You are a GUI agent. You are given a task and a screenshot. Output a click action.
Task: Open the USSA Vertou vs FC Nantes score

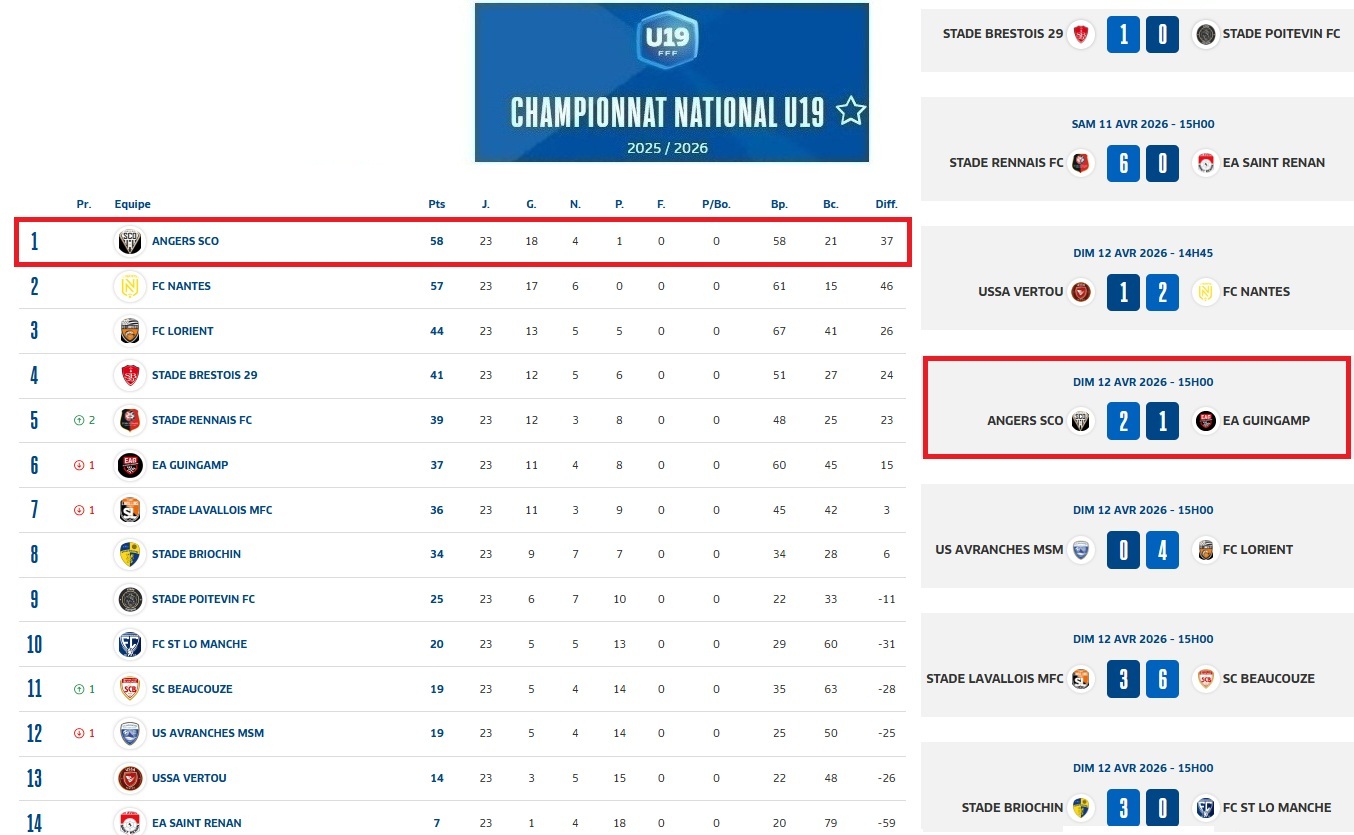click(1142, 292)
